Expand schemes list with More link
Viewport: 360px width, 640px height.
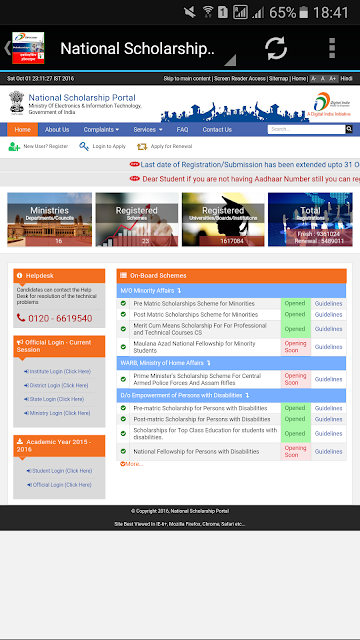point(131,464)
